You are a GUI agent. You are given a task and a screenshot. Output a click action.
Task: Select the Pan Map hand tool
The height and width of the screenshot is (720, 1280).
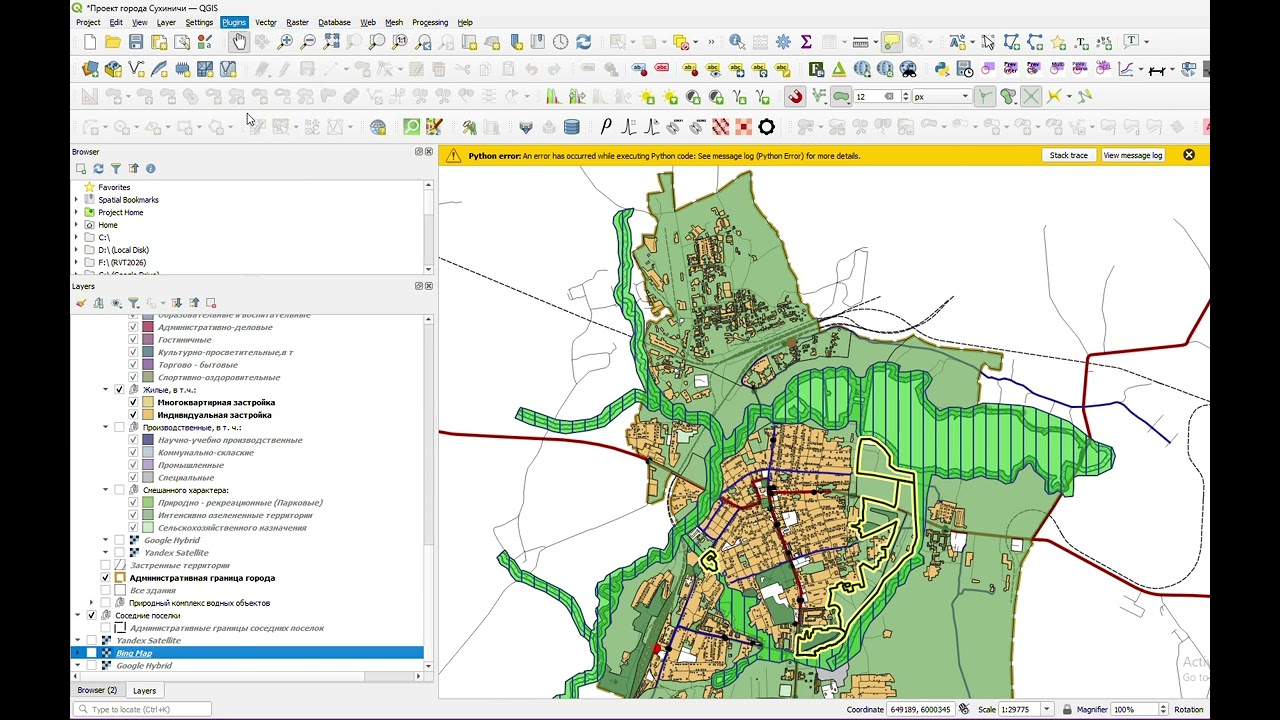(239, 42)
